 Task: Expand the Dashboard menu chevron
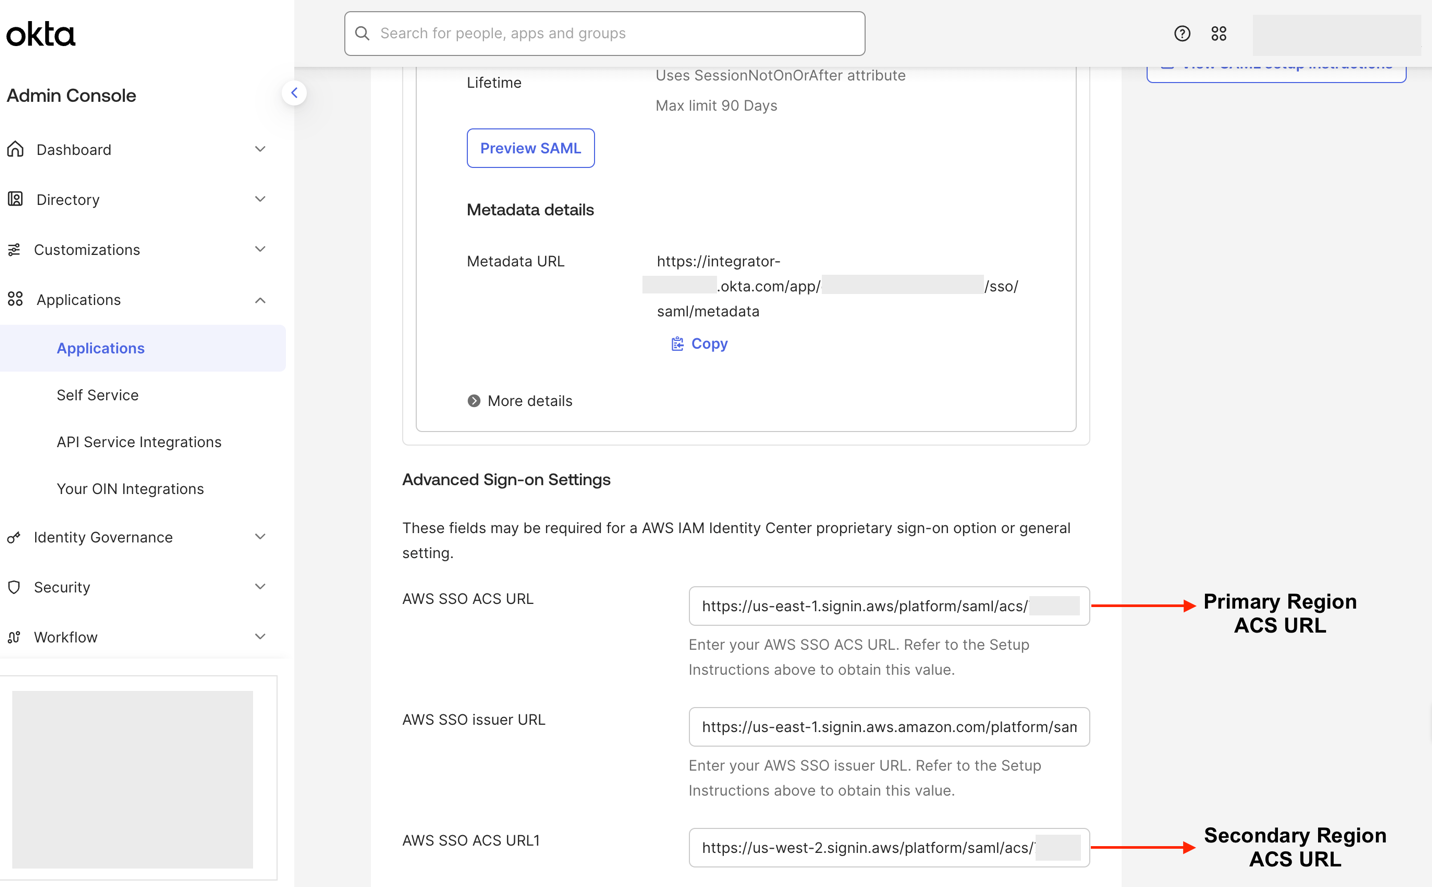(260, 149)
